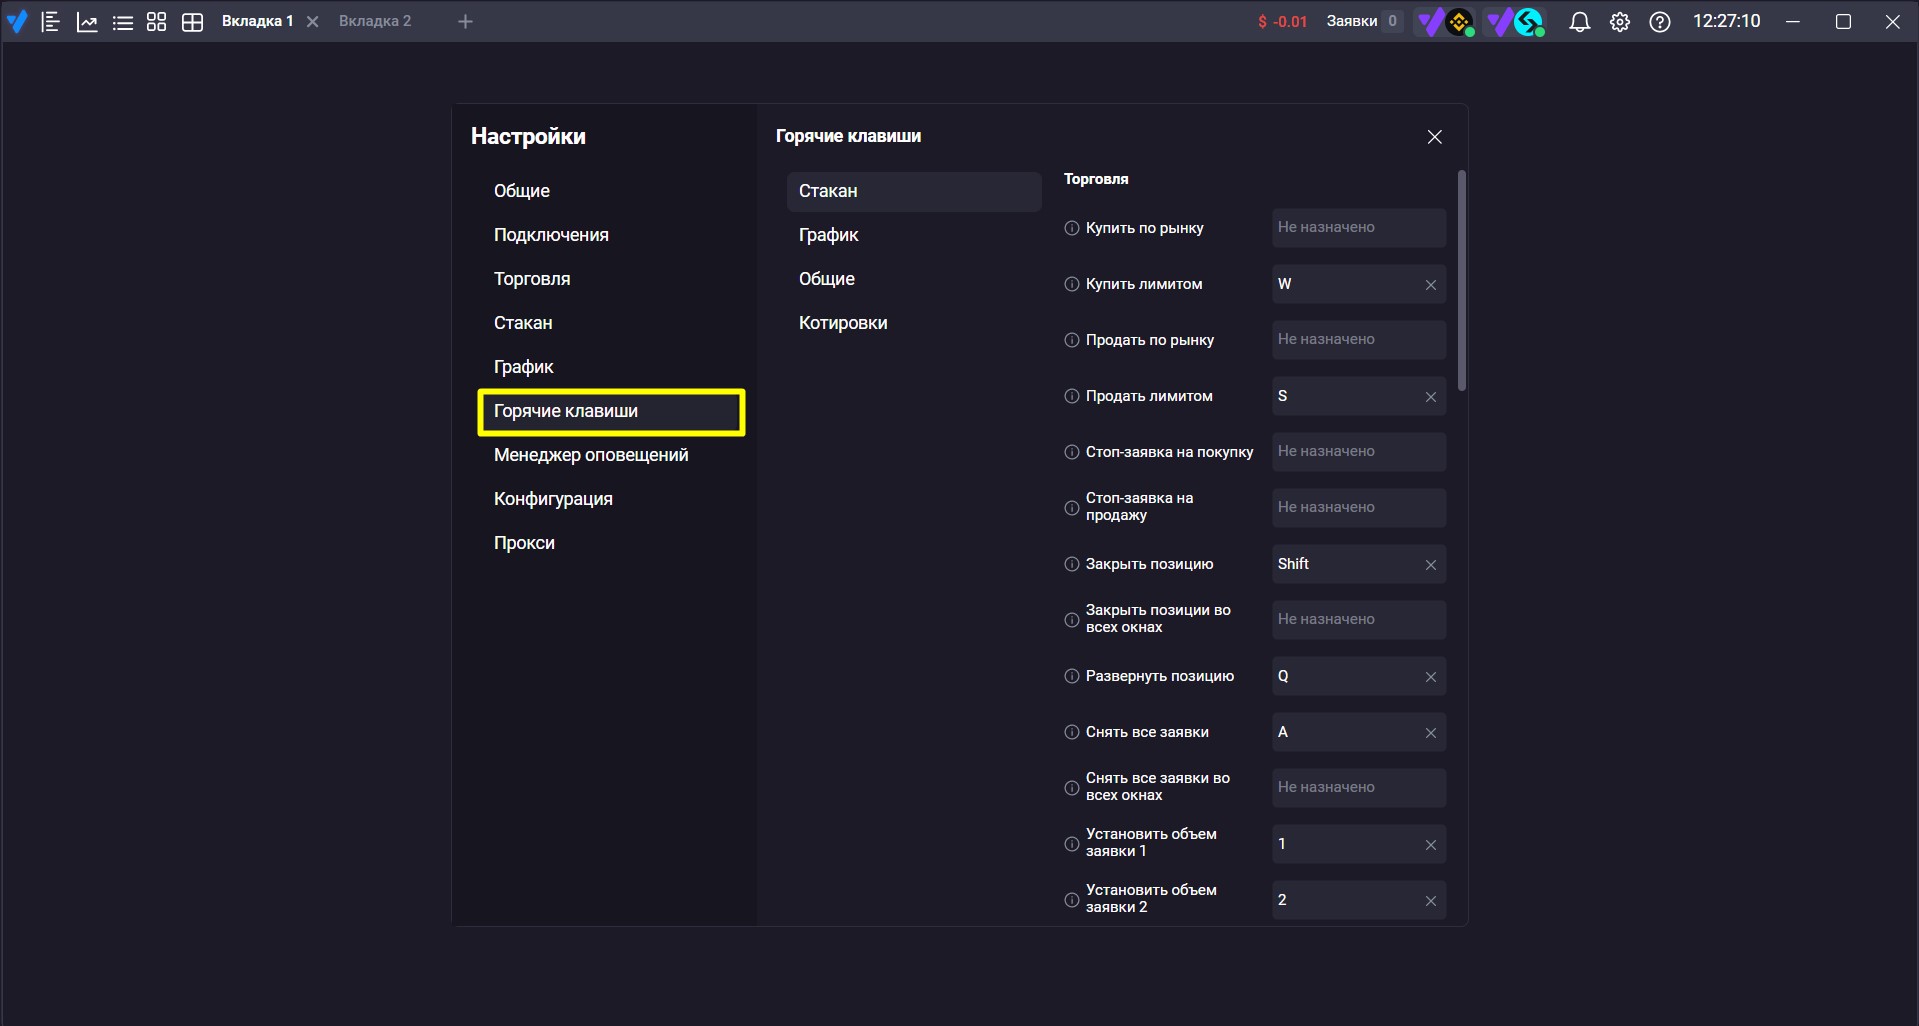The width and height of the screenshot is (1919, 1026).
Task: Assign hotkey for Купить по рынку
Action: click(1359, 228)
